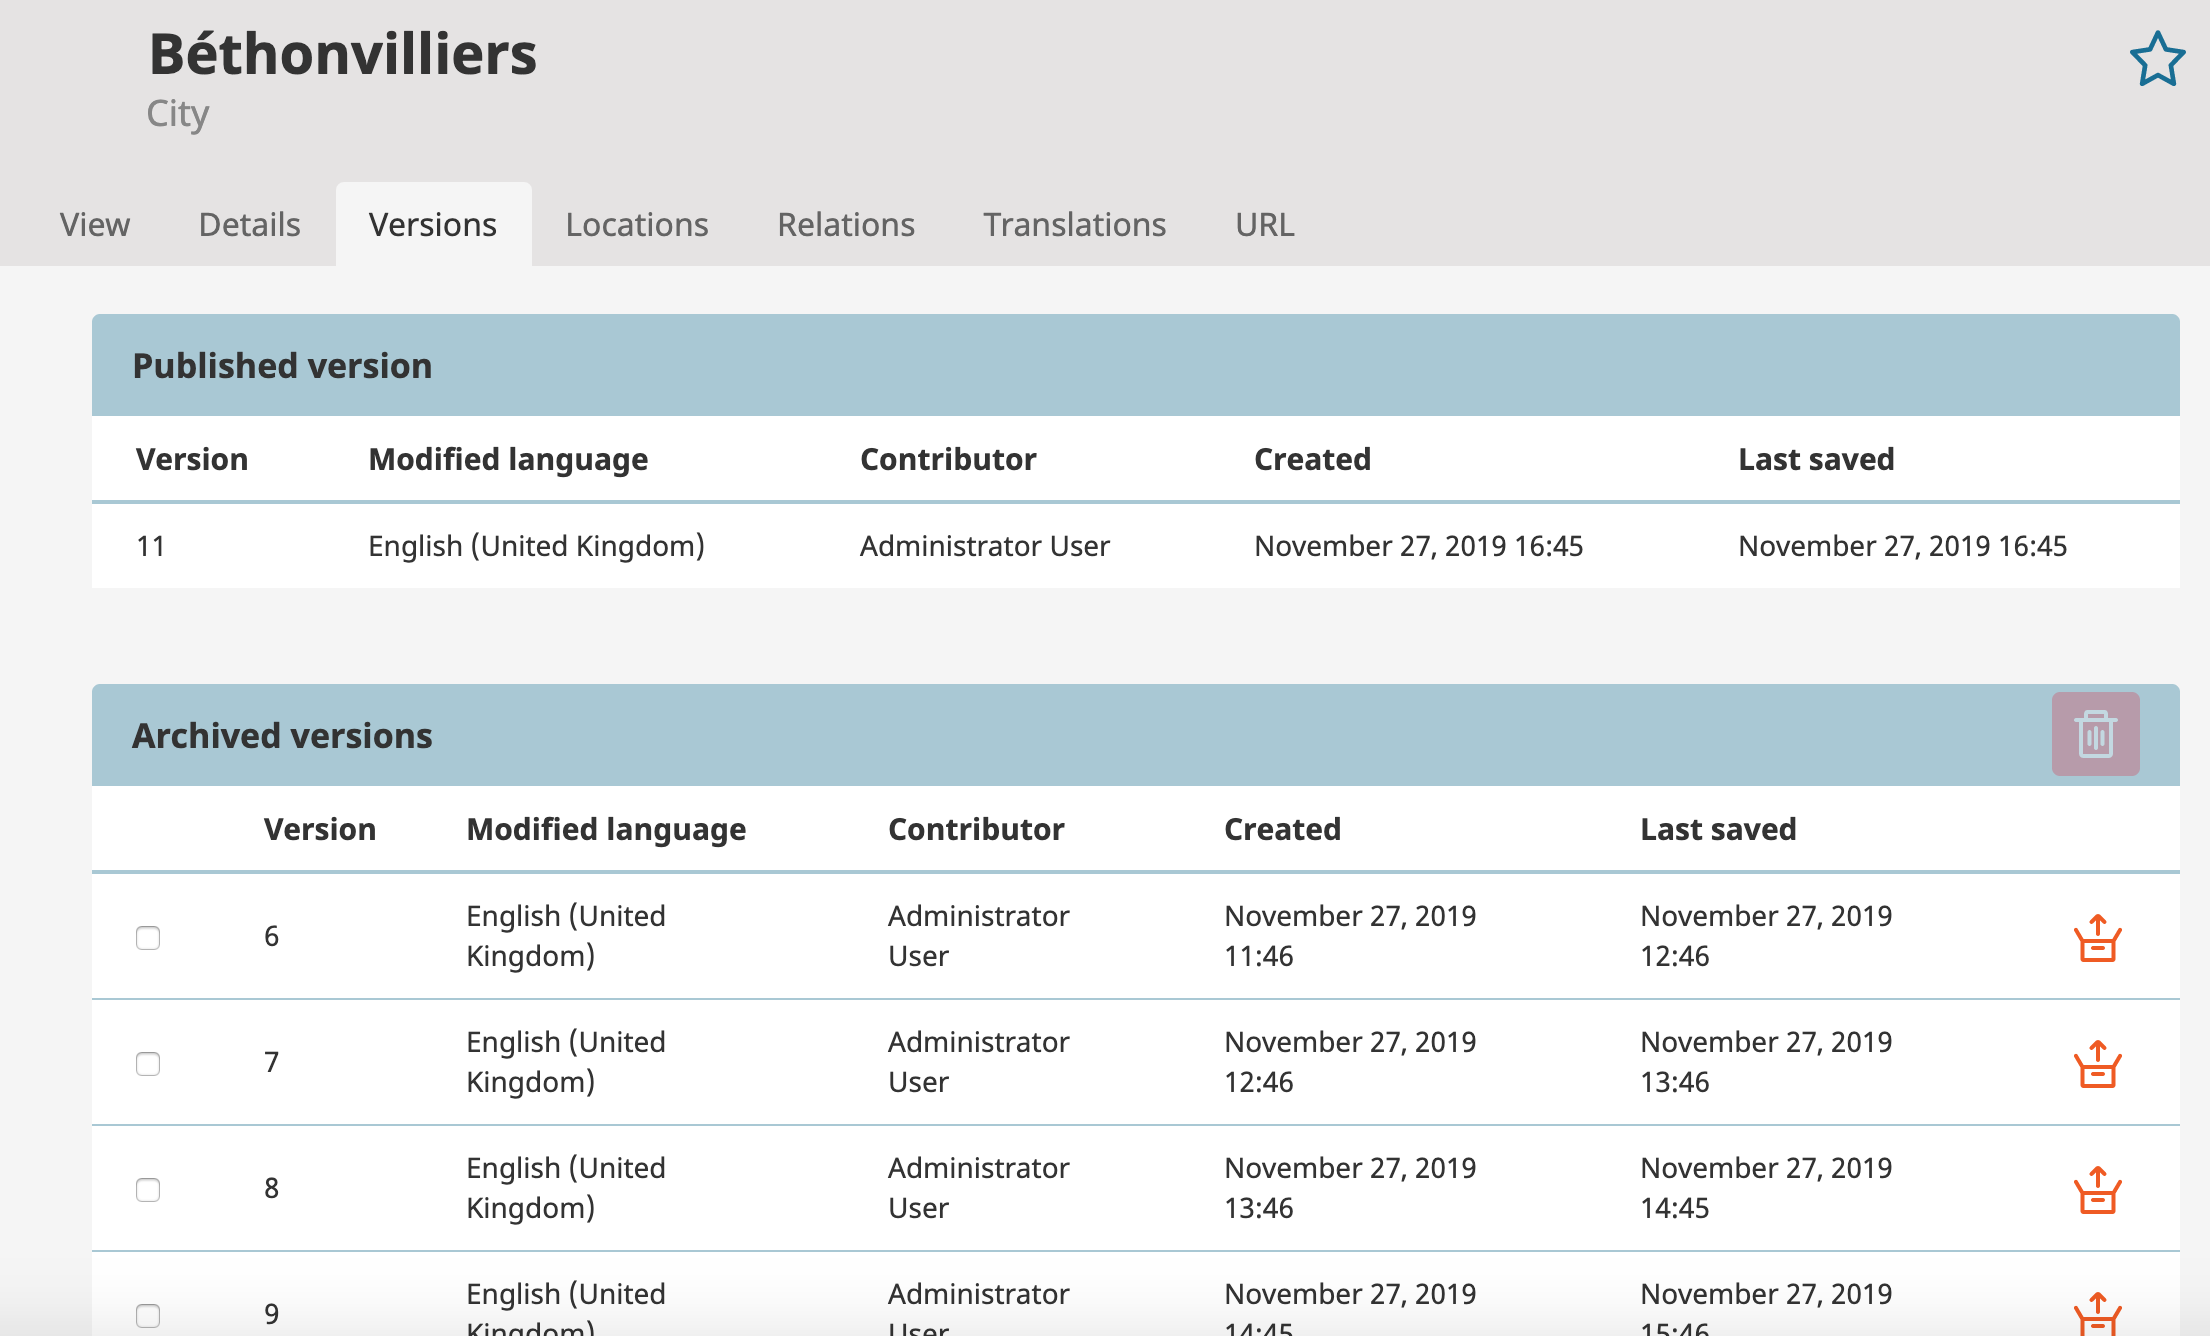Enable checkbox for version 9
Image resolution: width=2210 pixels, height=1336 pixels.
(148, 1315)
